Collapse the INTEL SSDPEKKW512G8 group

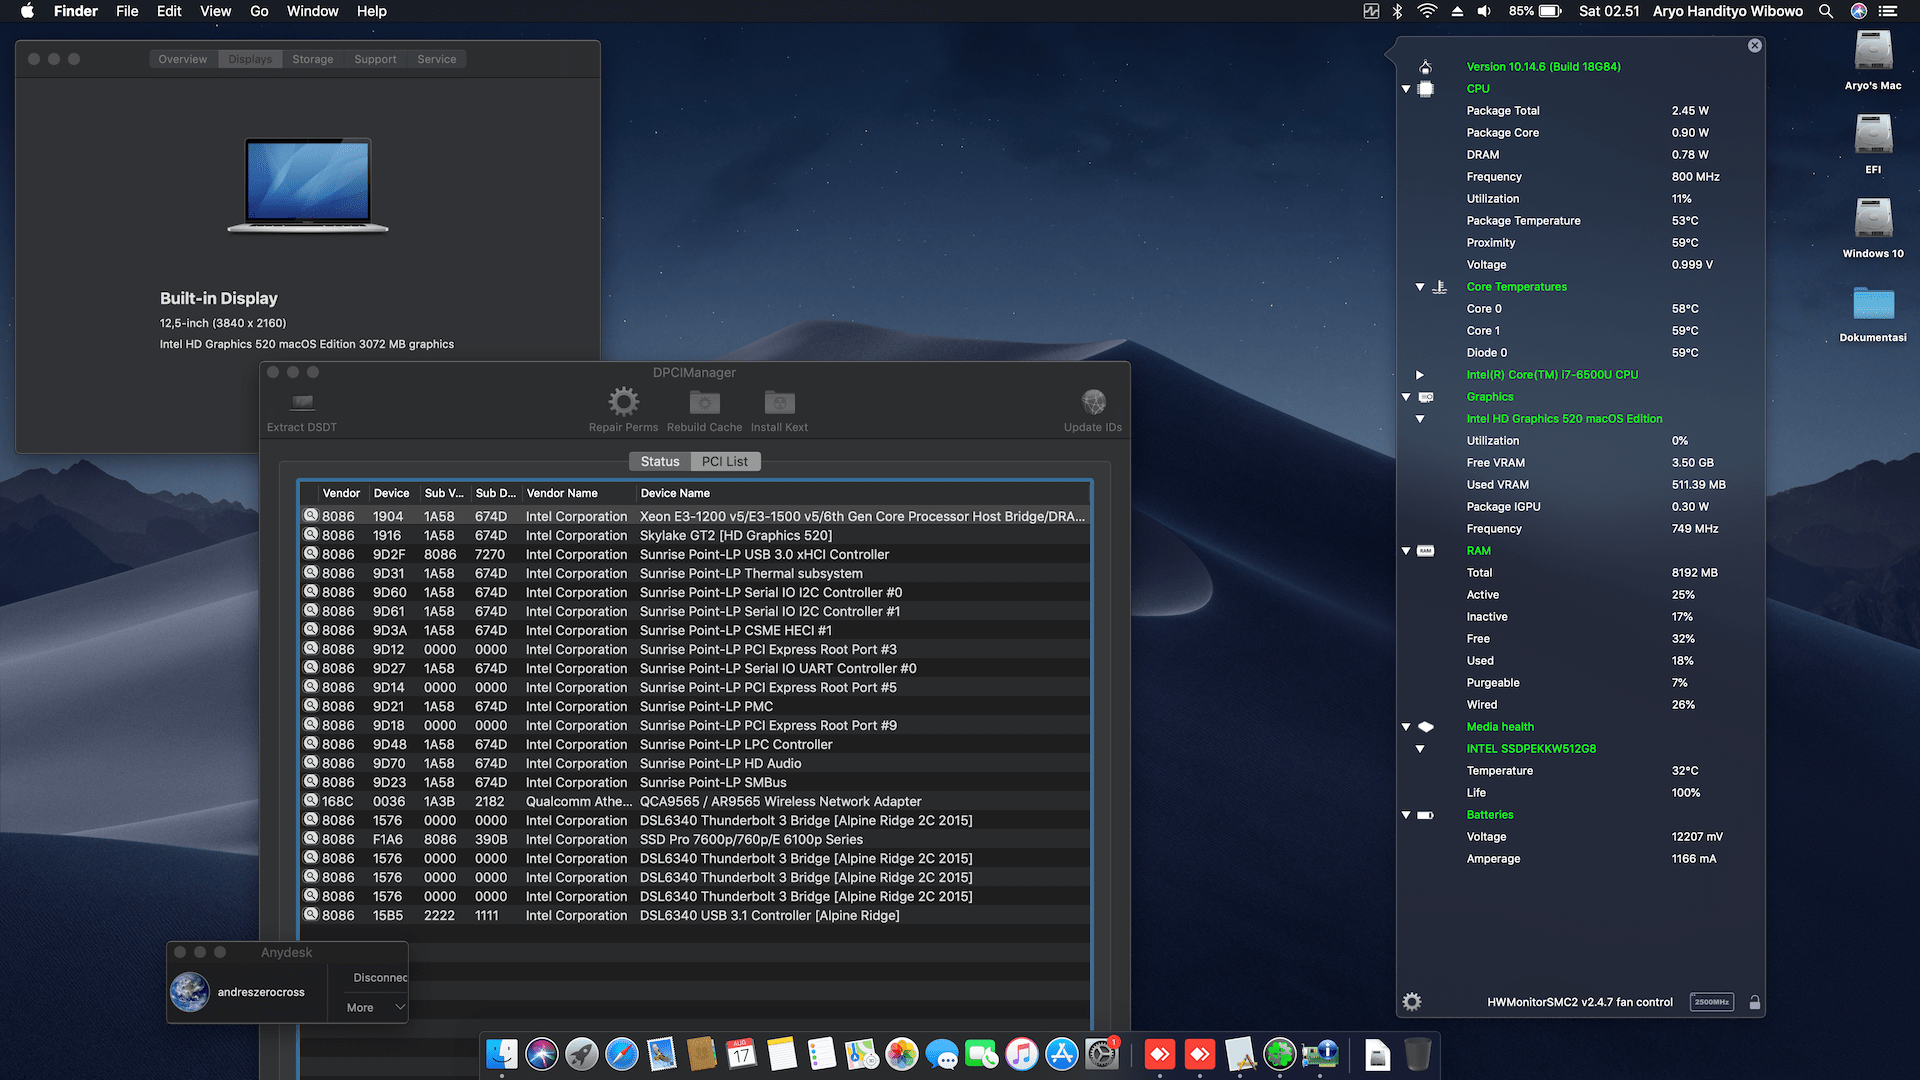pyautogui.click(x=1420, y=749)
